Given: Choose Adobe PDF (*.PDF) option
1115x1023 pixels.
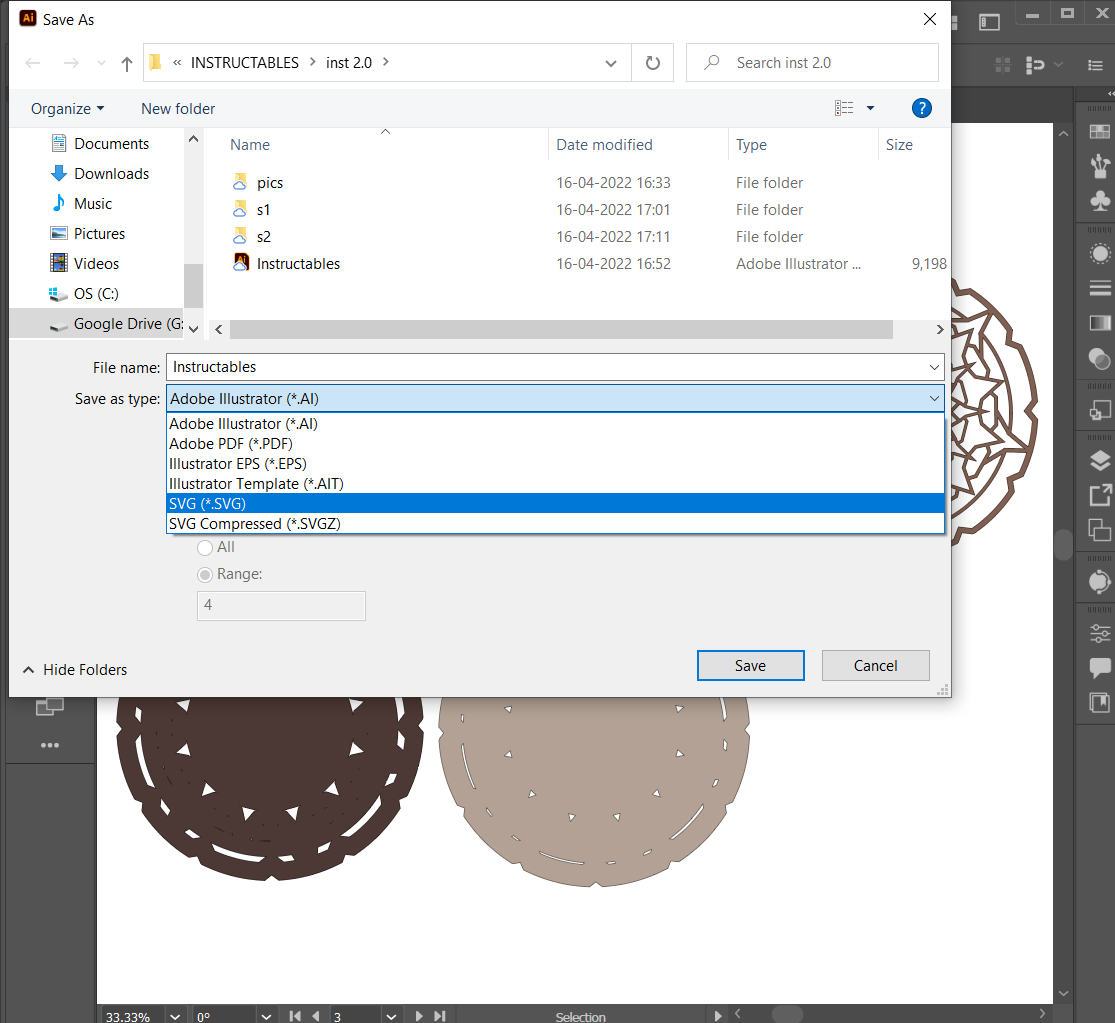Looking at the screenshot, I should click(x=555, y=444).
